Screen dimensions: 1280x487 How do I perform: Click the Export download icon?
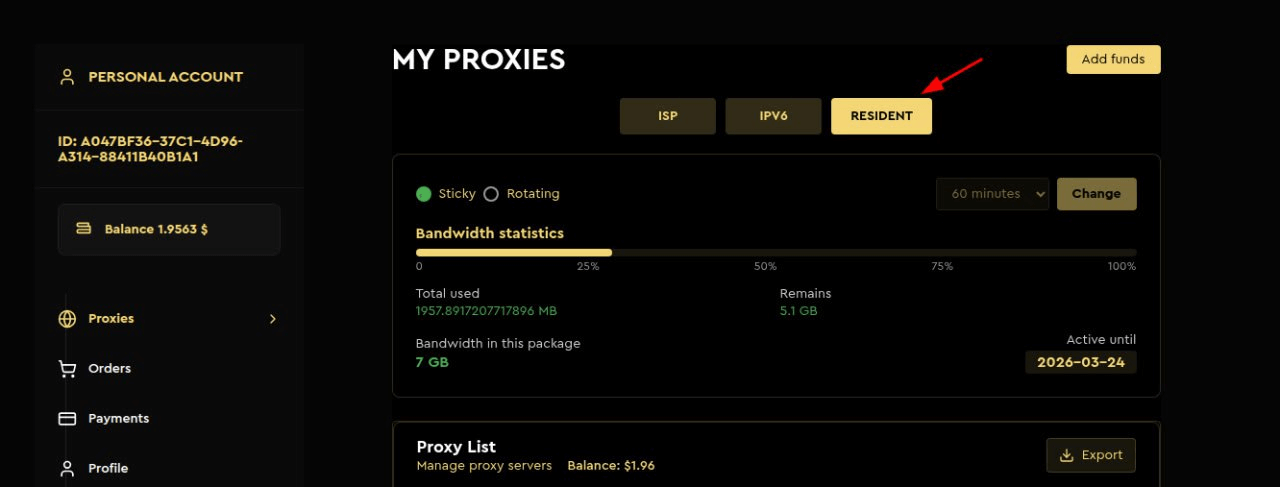(1066, 455)
